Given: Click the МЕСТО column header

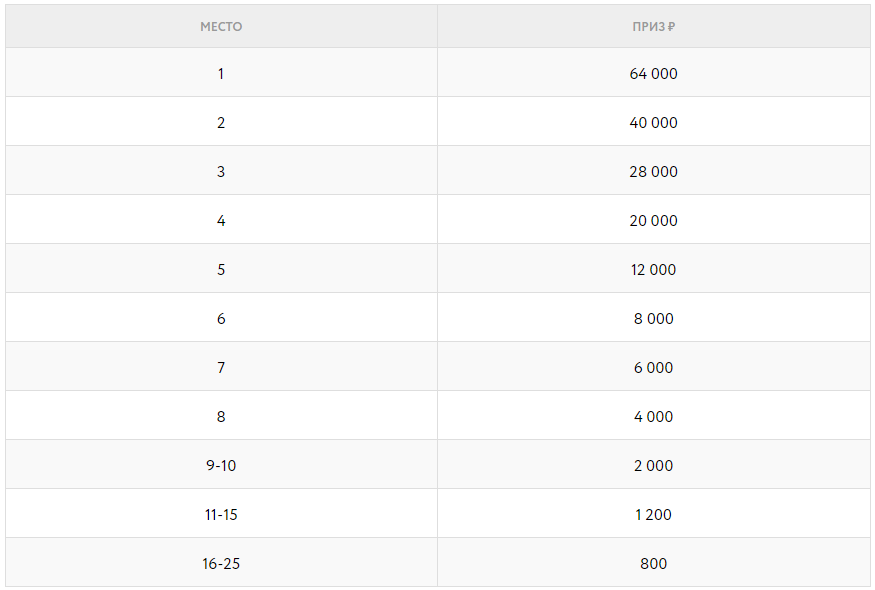Looking at the screenshot, I should (x=221, y=27).
